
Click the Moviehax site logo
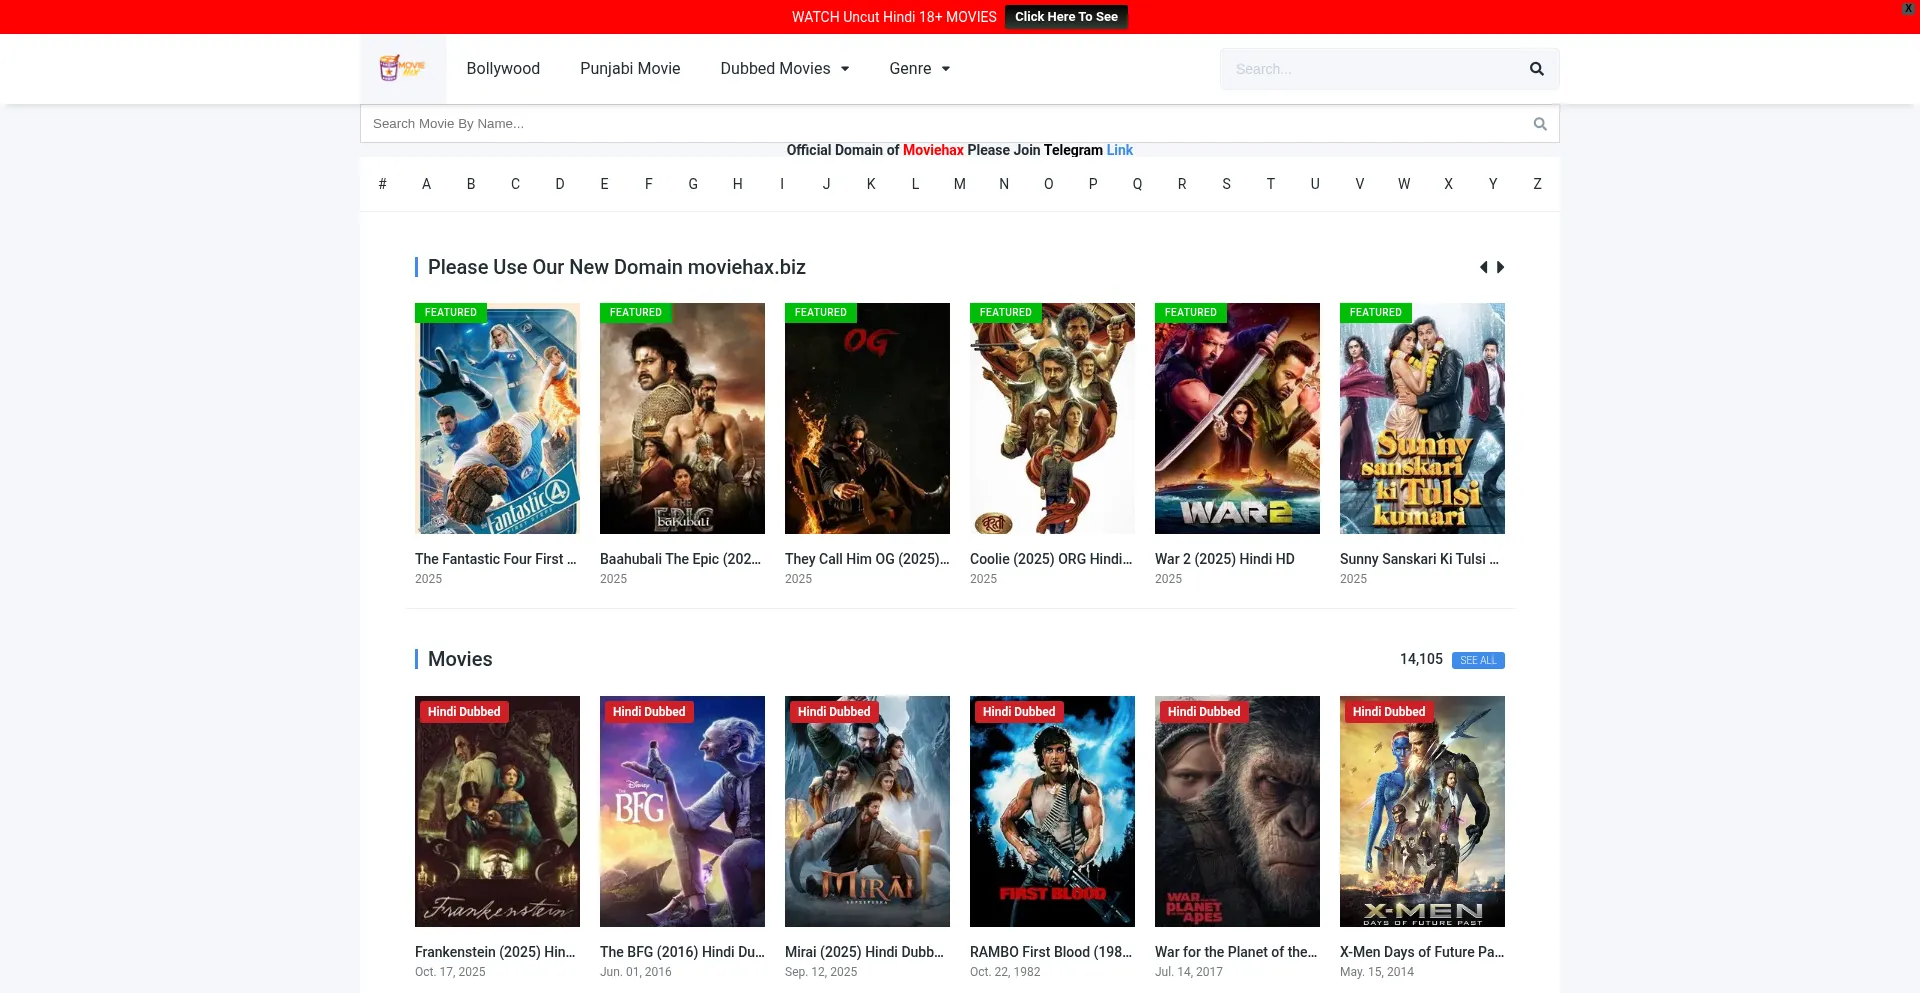point(403,68)
